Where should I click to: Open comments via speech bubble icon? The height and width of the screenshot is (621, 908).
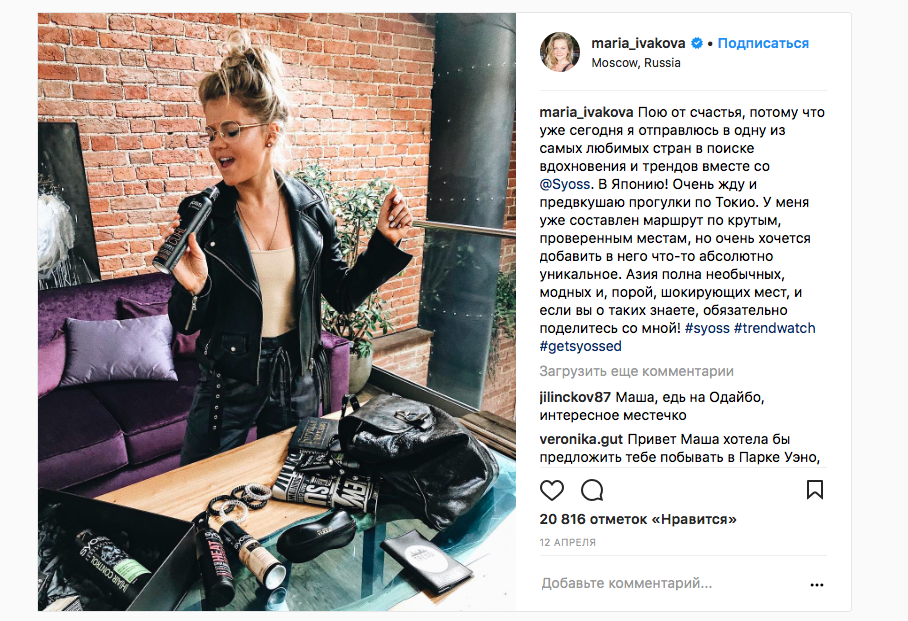592,490
